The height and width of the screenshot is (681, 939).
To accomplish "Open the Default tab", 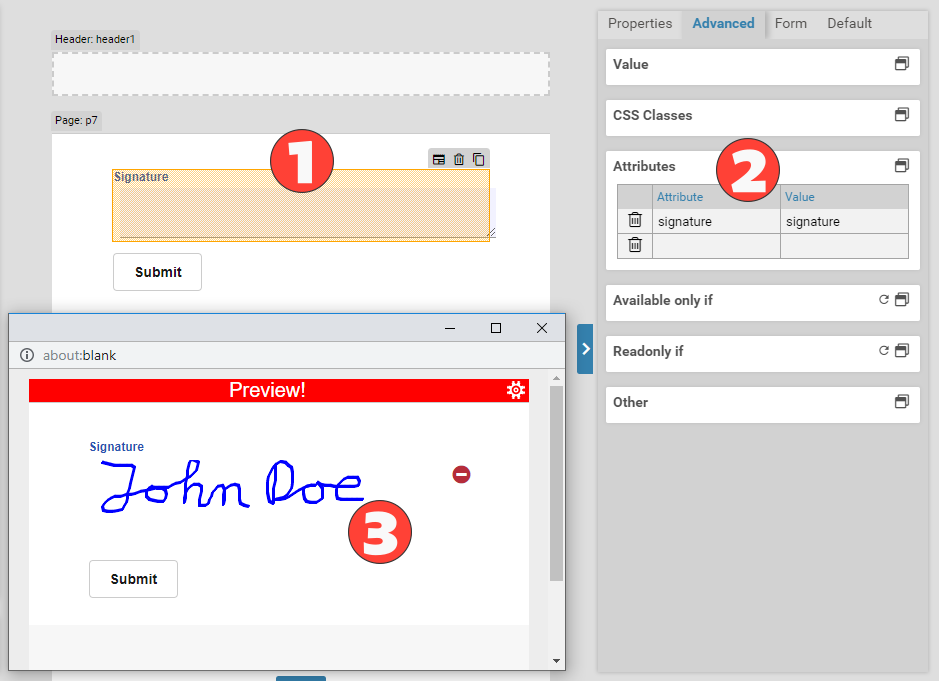I will pos(849,23).
